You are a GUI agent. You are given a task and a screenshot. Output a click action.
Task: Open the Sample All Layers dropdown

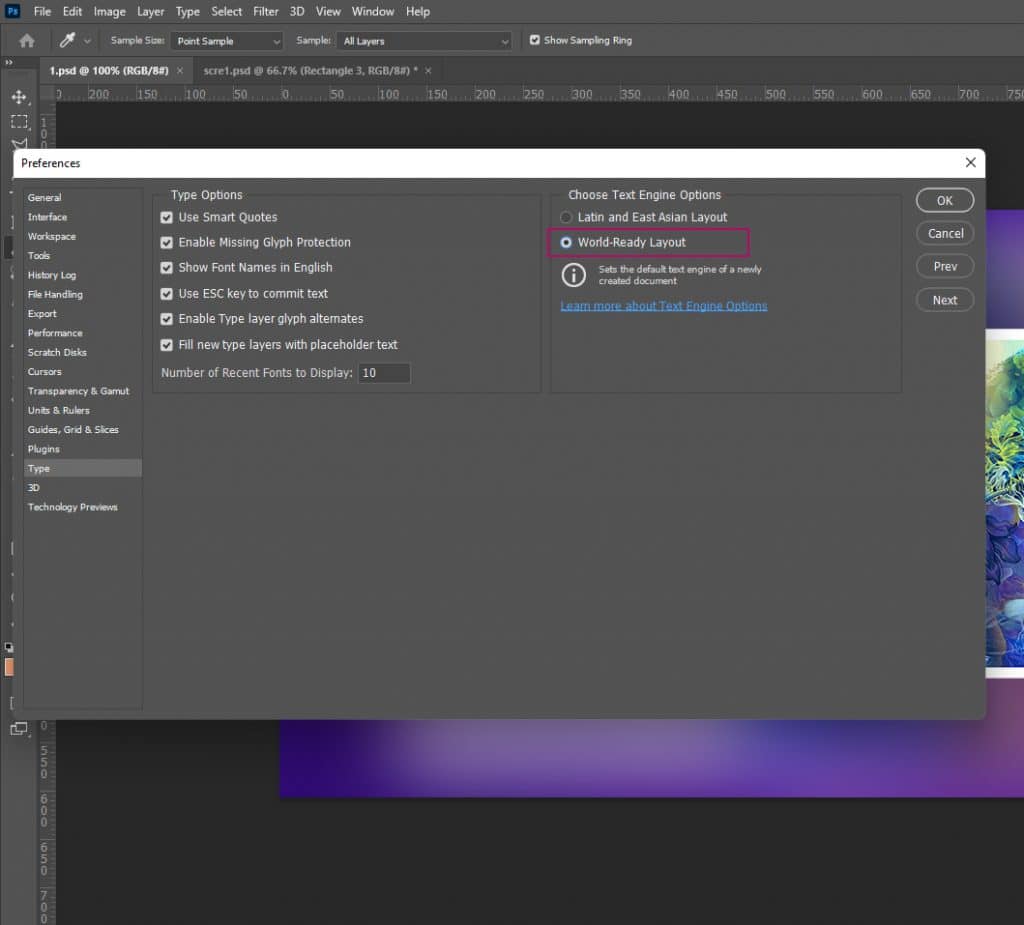coord(424,41)
